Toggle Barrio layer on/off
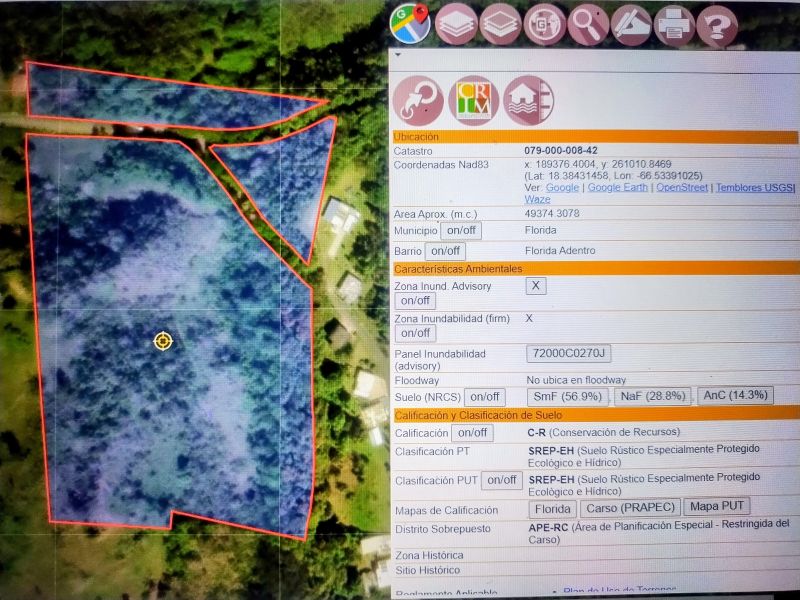This screenshot has width=800, height=600. (x=445, y=251)
